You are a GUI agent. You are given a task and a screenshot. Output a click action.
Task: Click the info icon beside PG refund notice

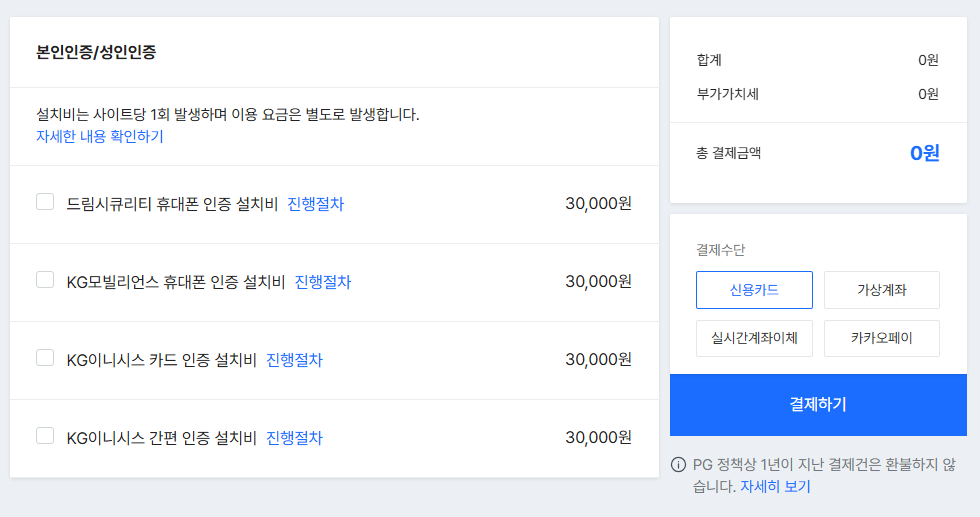tap(678, 465)
